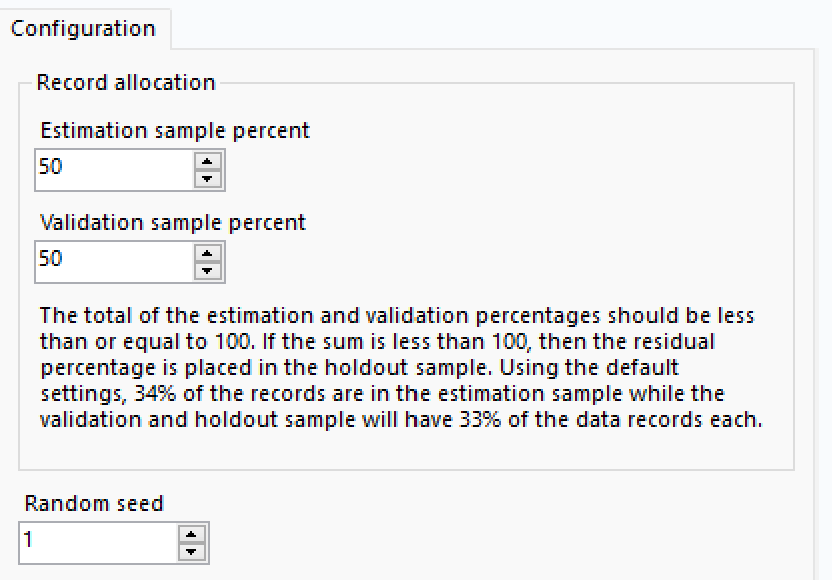The image size is (832, 580).
Task: Focus the Estimation sample percent field
Action: pos(112,169)
